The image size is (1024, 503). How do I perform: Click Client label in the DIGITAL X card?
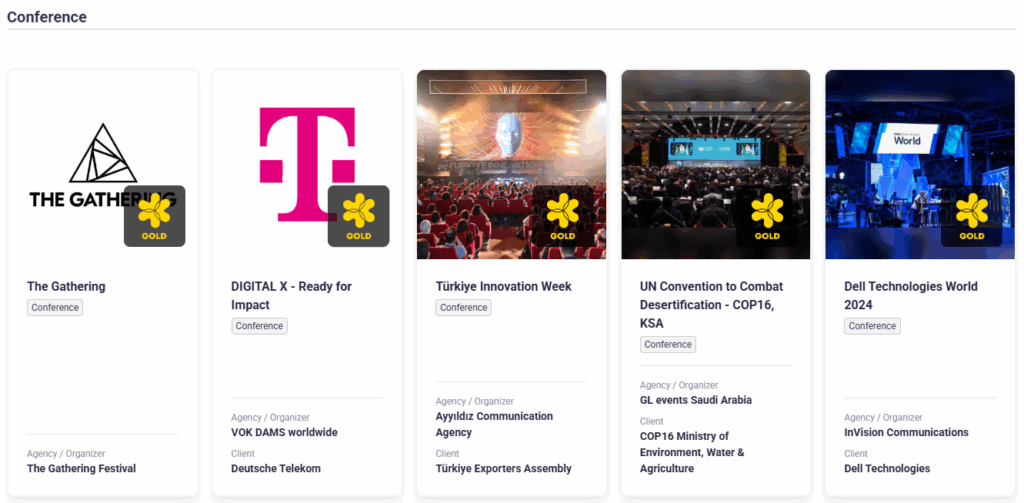(243, 453)
